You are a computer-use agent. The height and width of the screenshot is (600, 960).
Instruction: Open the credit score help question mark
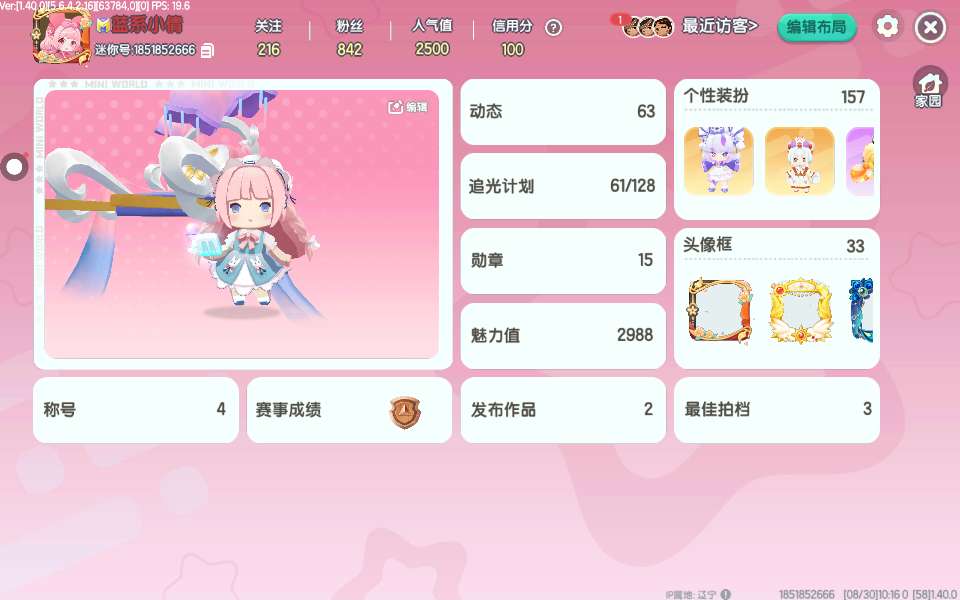[553, 28]
